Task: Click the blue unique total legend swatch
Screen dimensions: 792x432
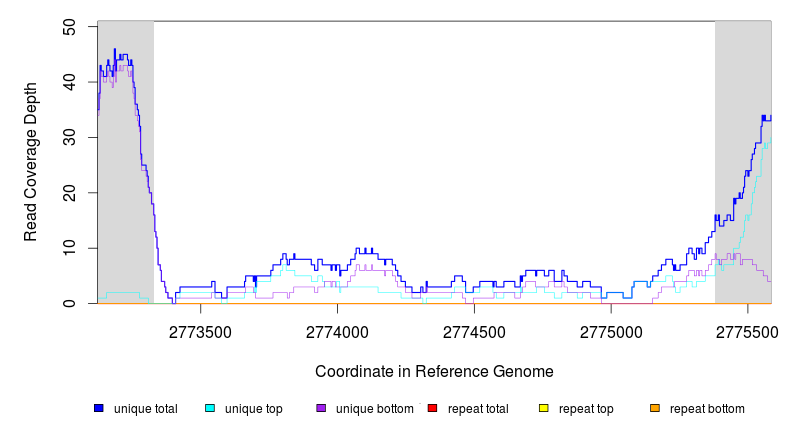Action: (99, 409)
